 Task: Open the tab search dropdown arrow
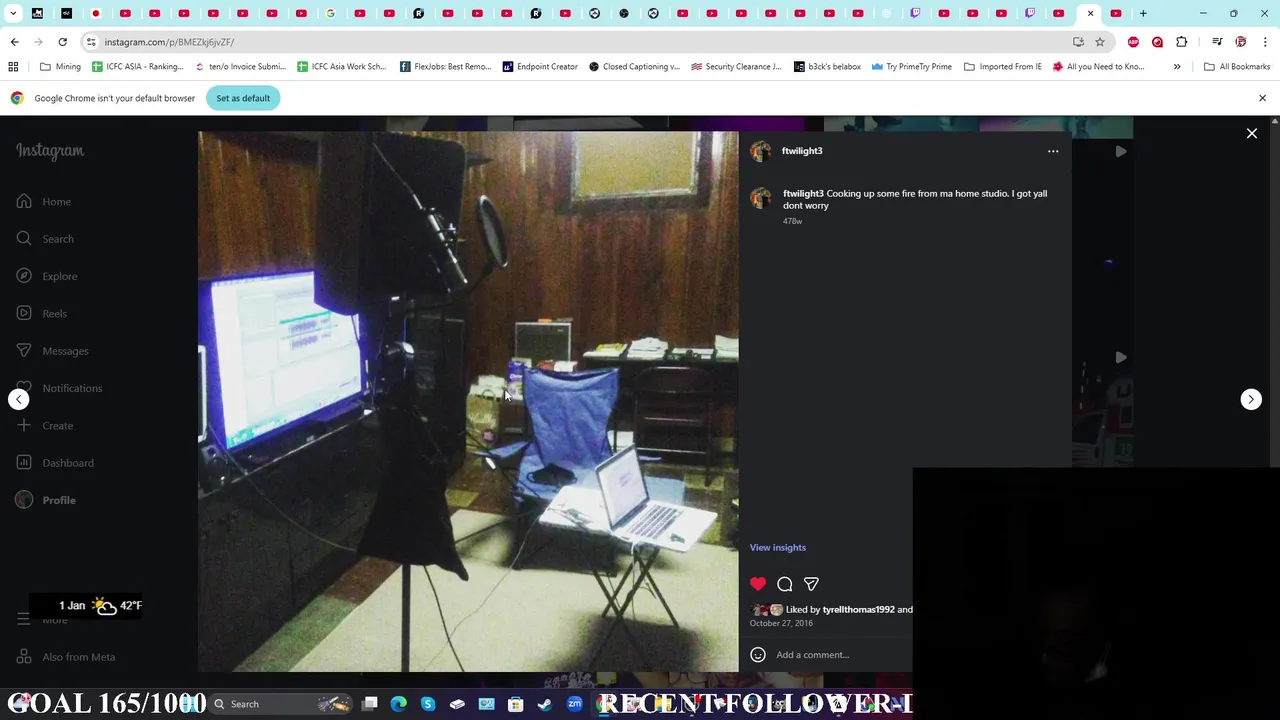13,14
